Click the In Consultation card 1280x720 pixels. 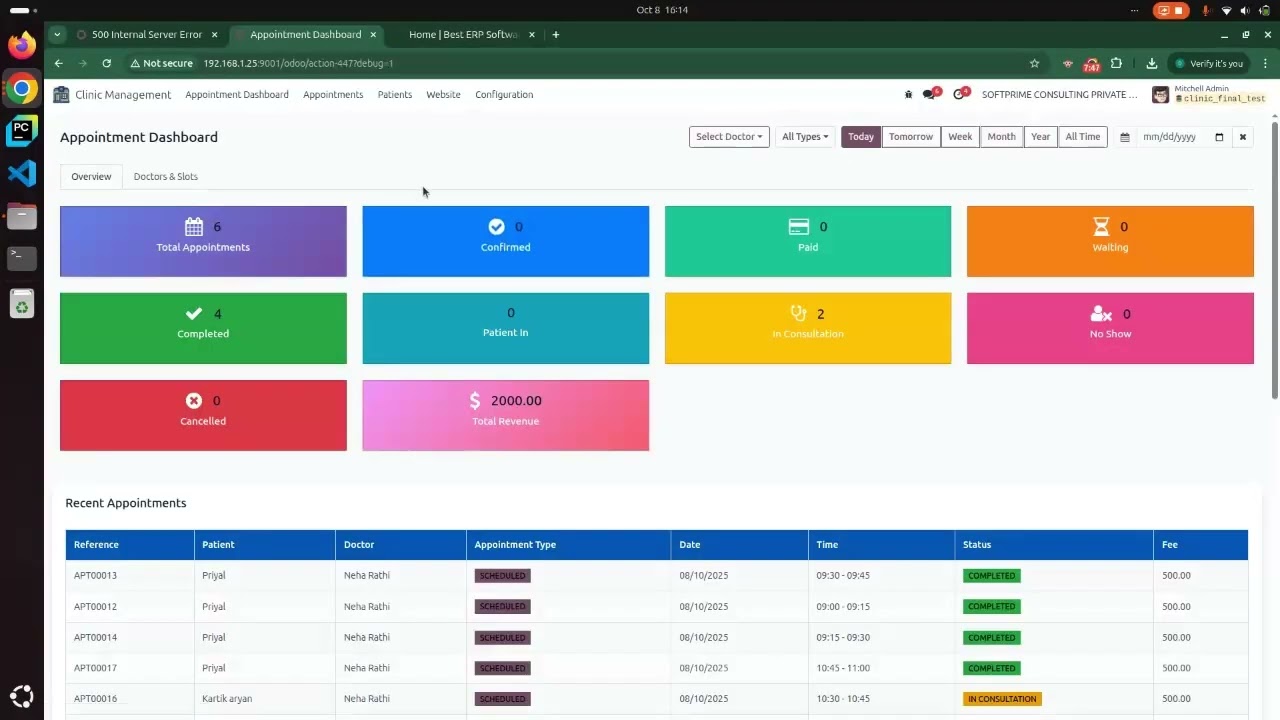(808, 328)
